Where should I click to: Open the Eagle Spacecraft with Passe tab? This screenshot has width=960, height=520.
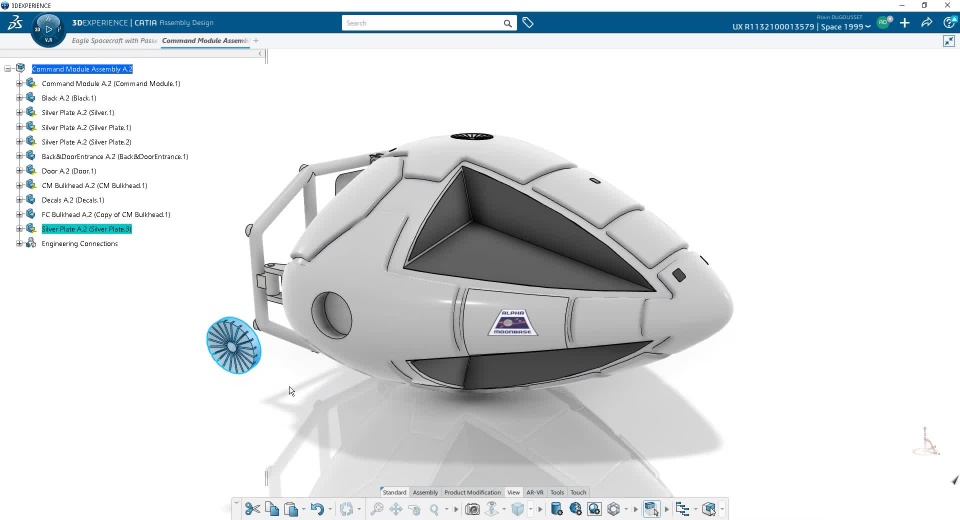[114, 40]
